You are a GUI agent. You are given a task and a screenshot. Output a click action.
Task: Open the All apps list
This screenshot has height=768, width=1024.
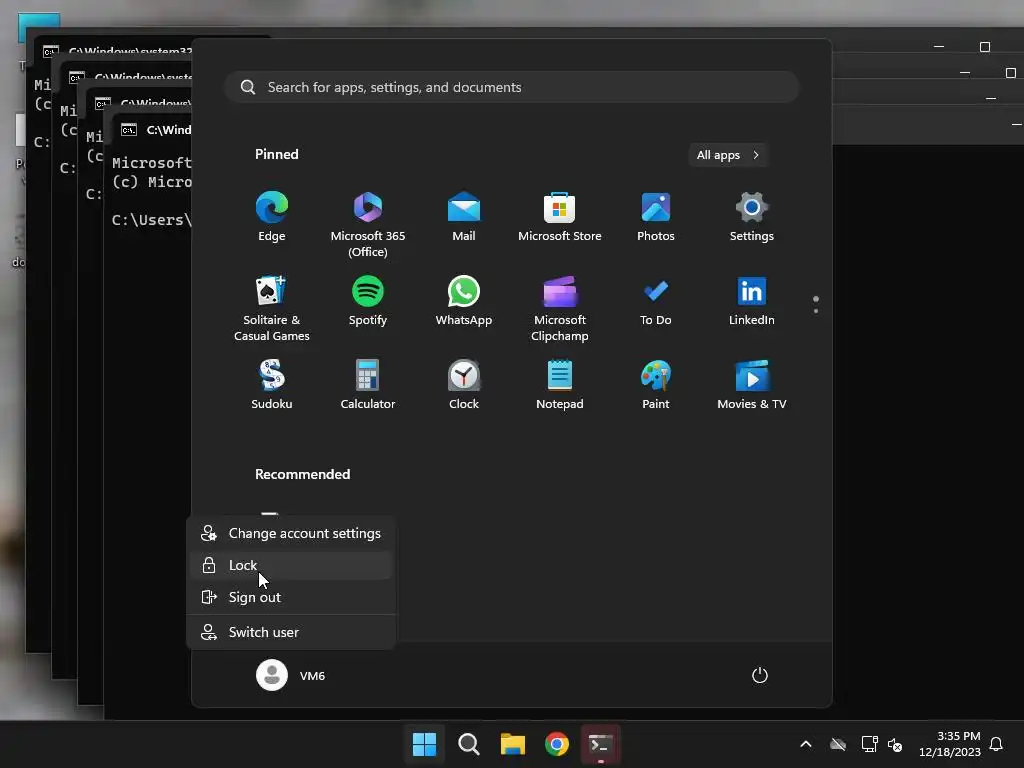(x=728, y=155)
